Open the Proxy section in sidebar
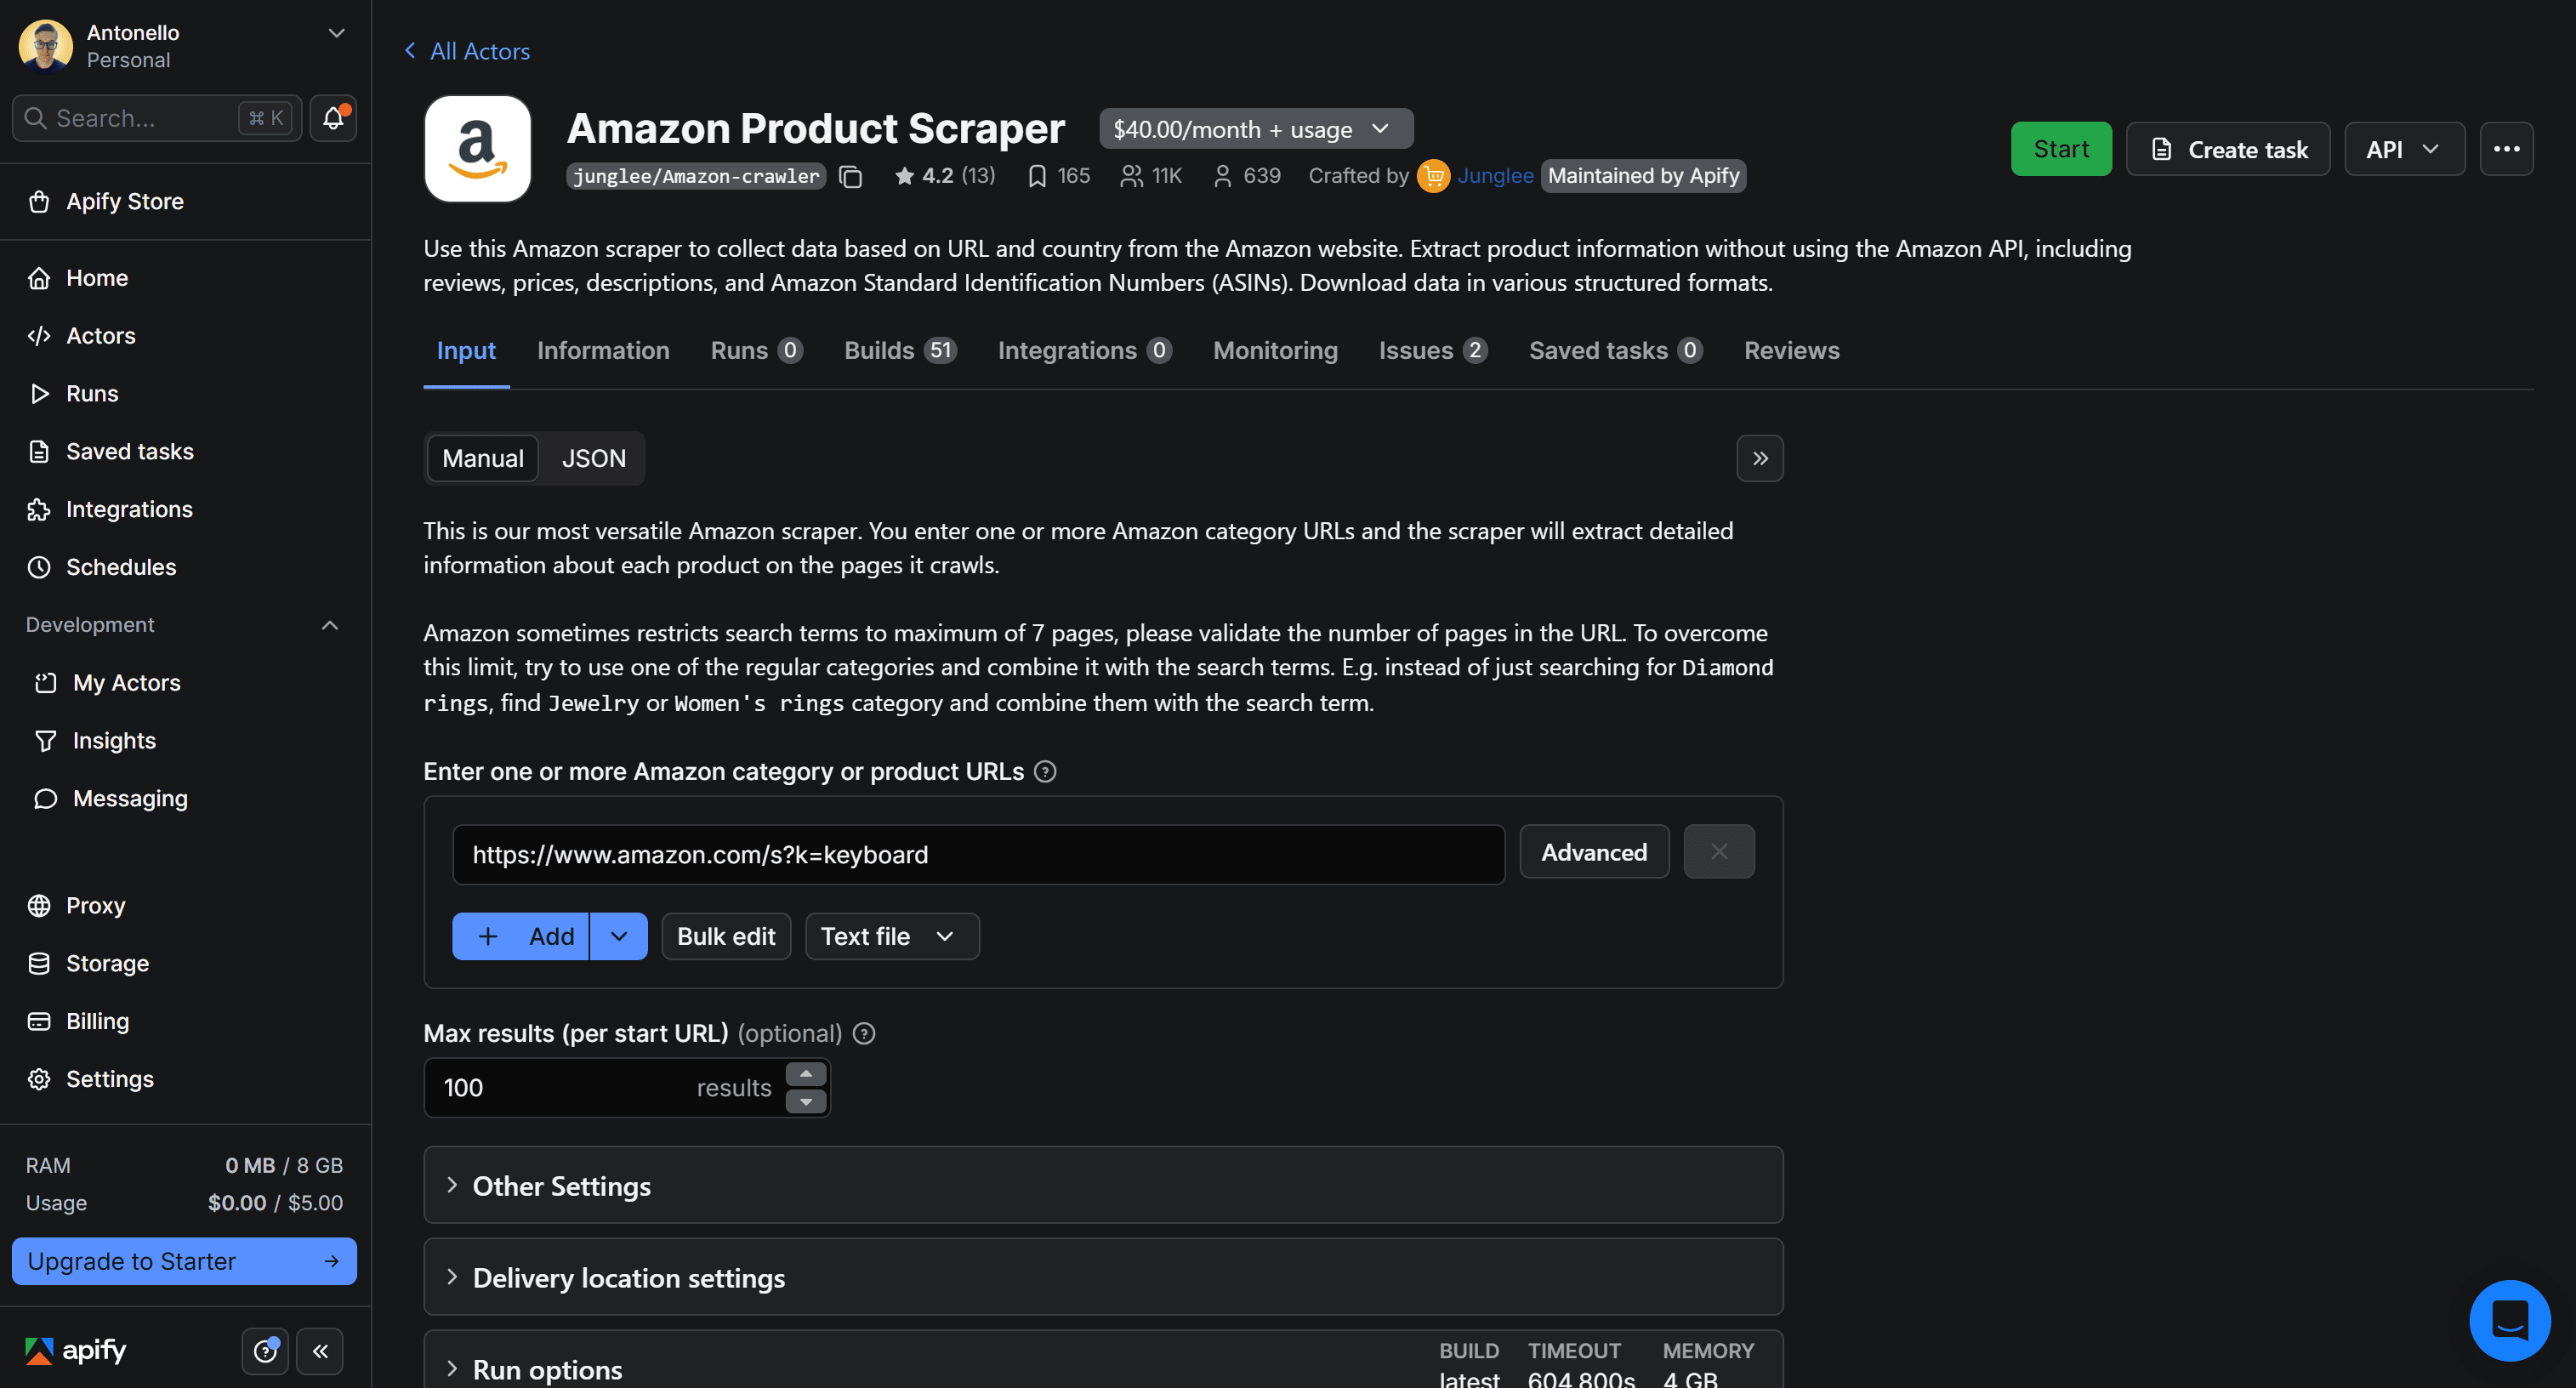 point(96,905)
